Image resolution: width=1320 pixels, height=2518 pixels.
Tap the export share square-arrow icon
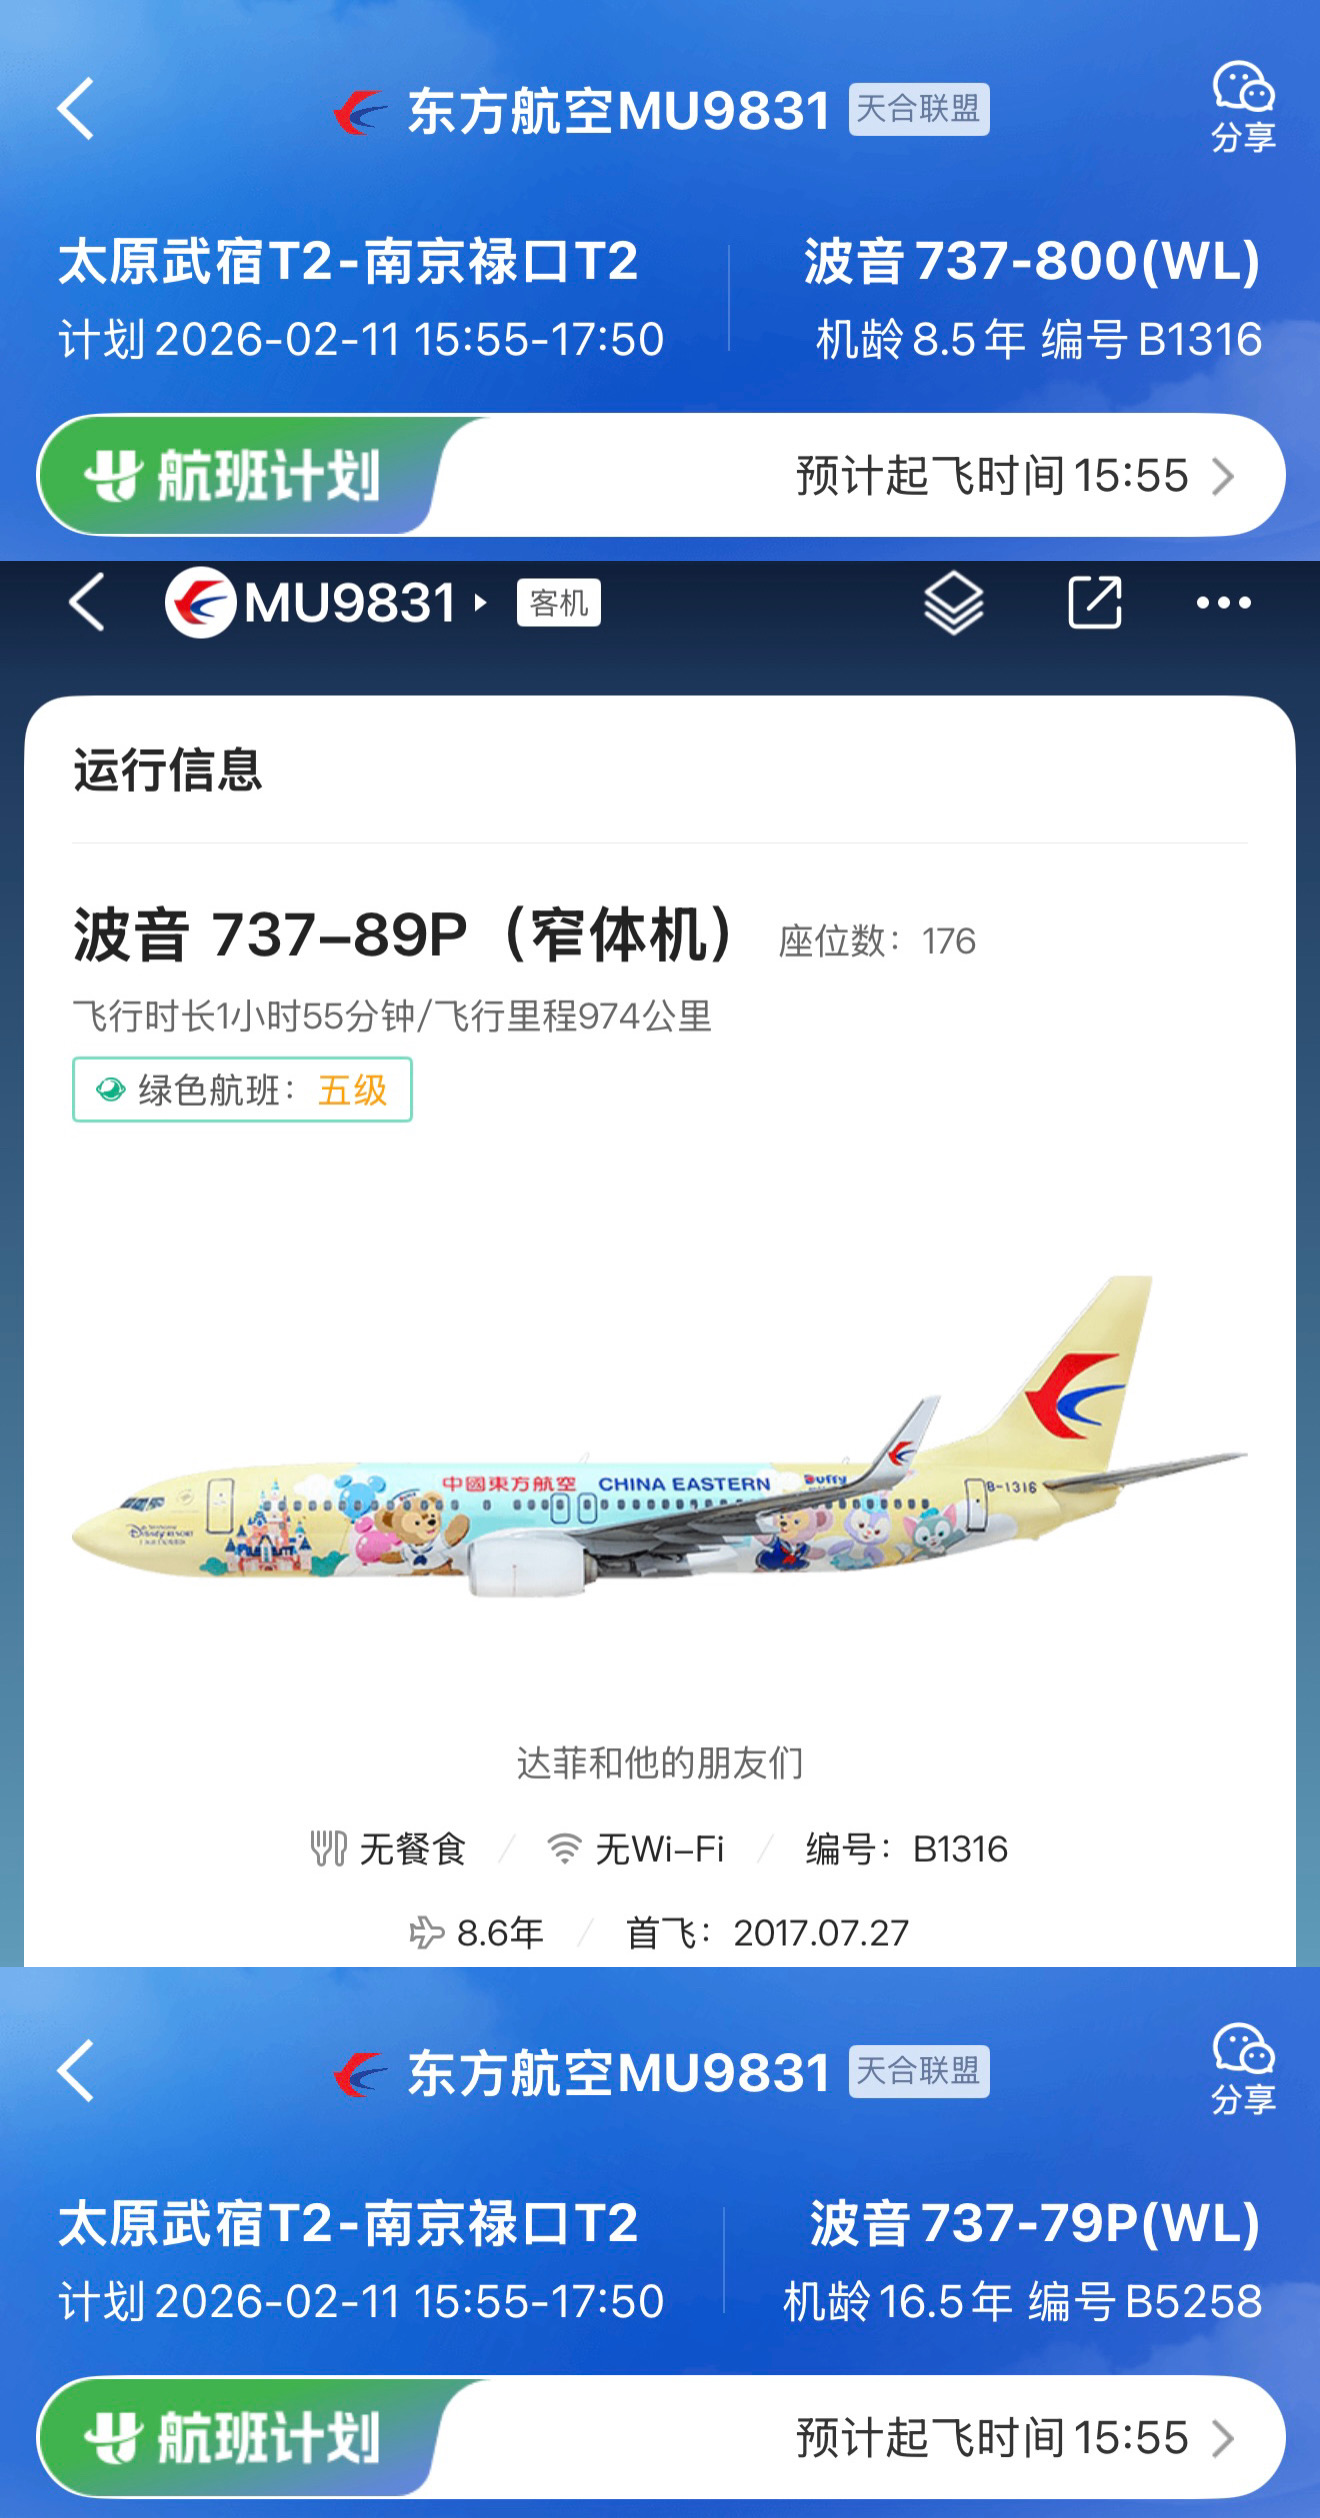point(1095,602)
